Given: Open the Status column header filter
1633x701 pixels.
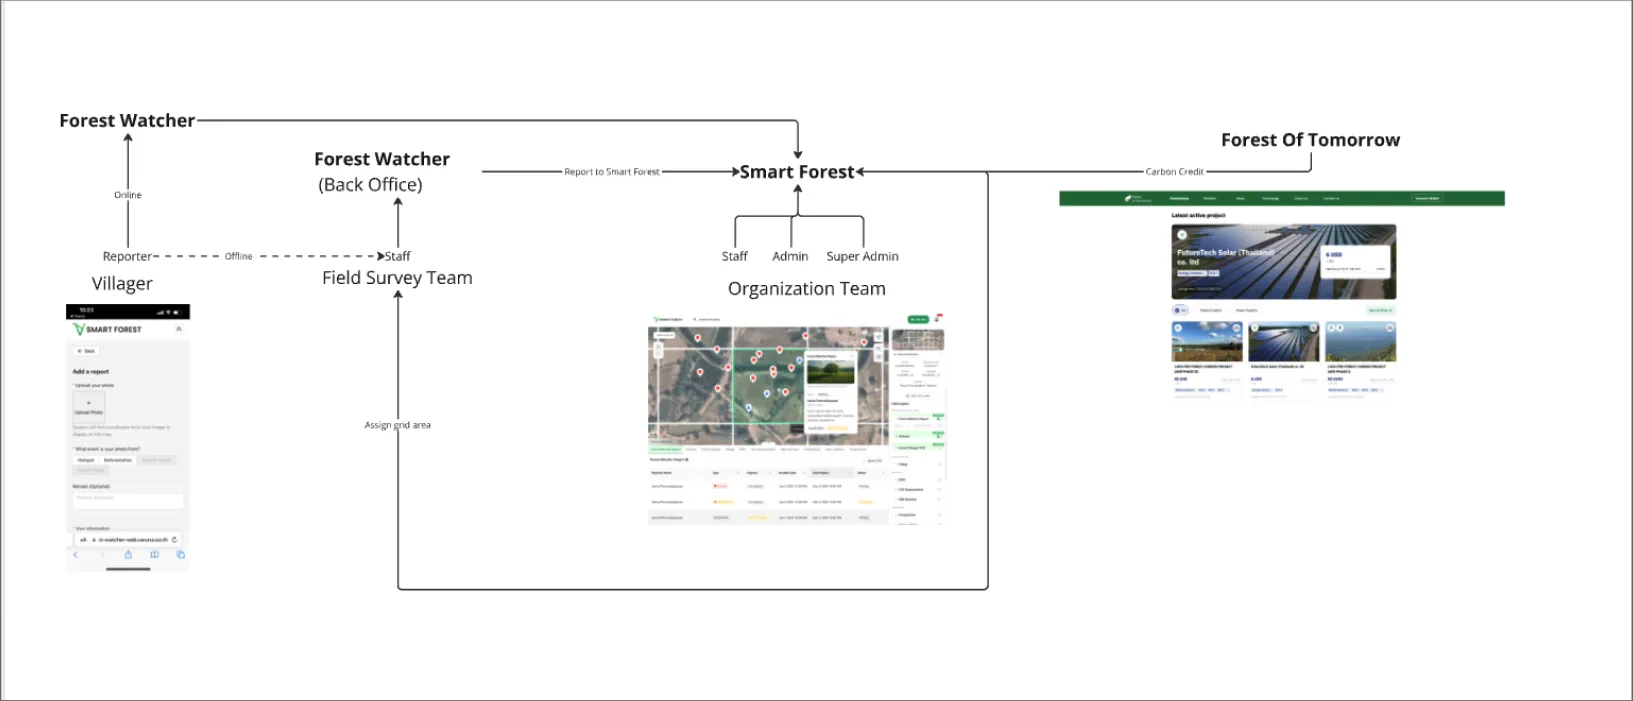Looking at the screenshot, I should click(882, 473).
